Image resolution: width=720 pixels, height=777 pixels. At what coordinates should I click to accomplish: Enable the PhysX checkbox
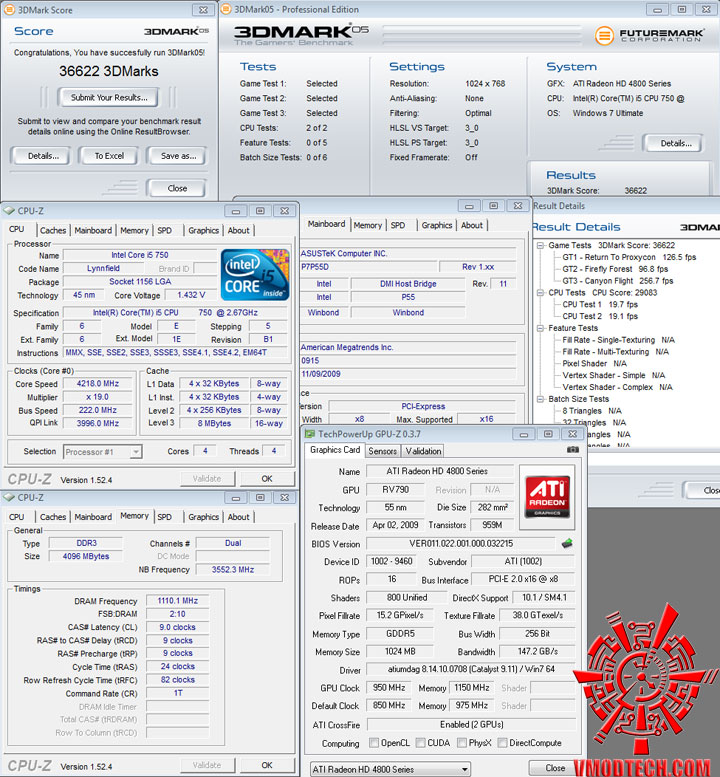coord(462,743)
